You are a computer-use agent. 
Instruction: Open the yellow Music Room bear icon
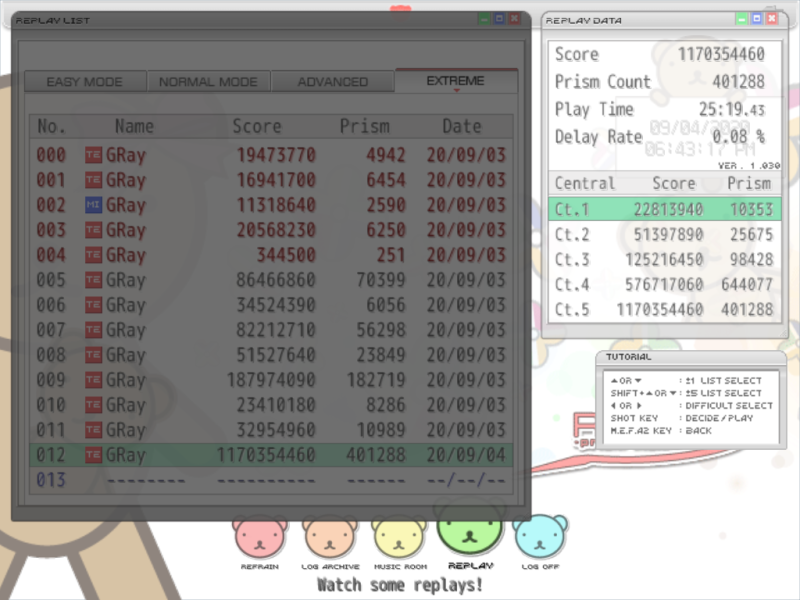399,537
